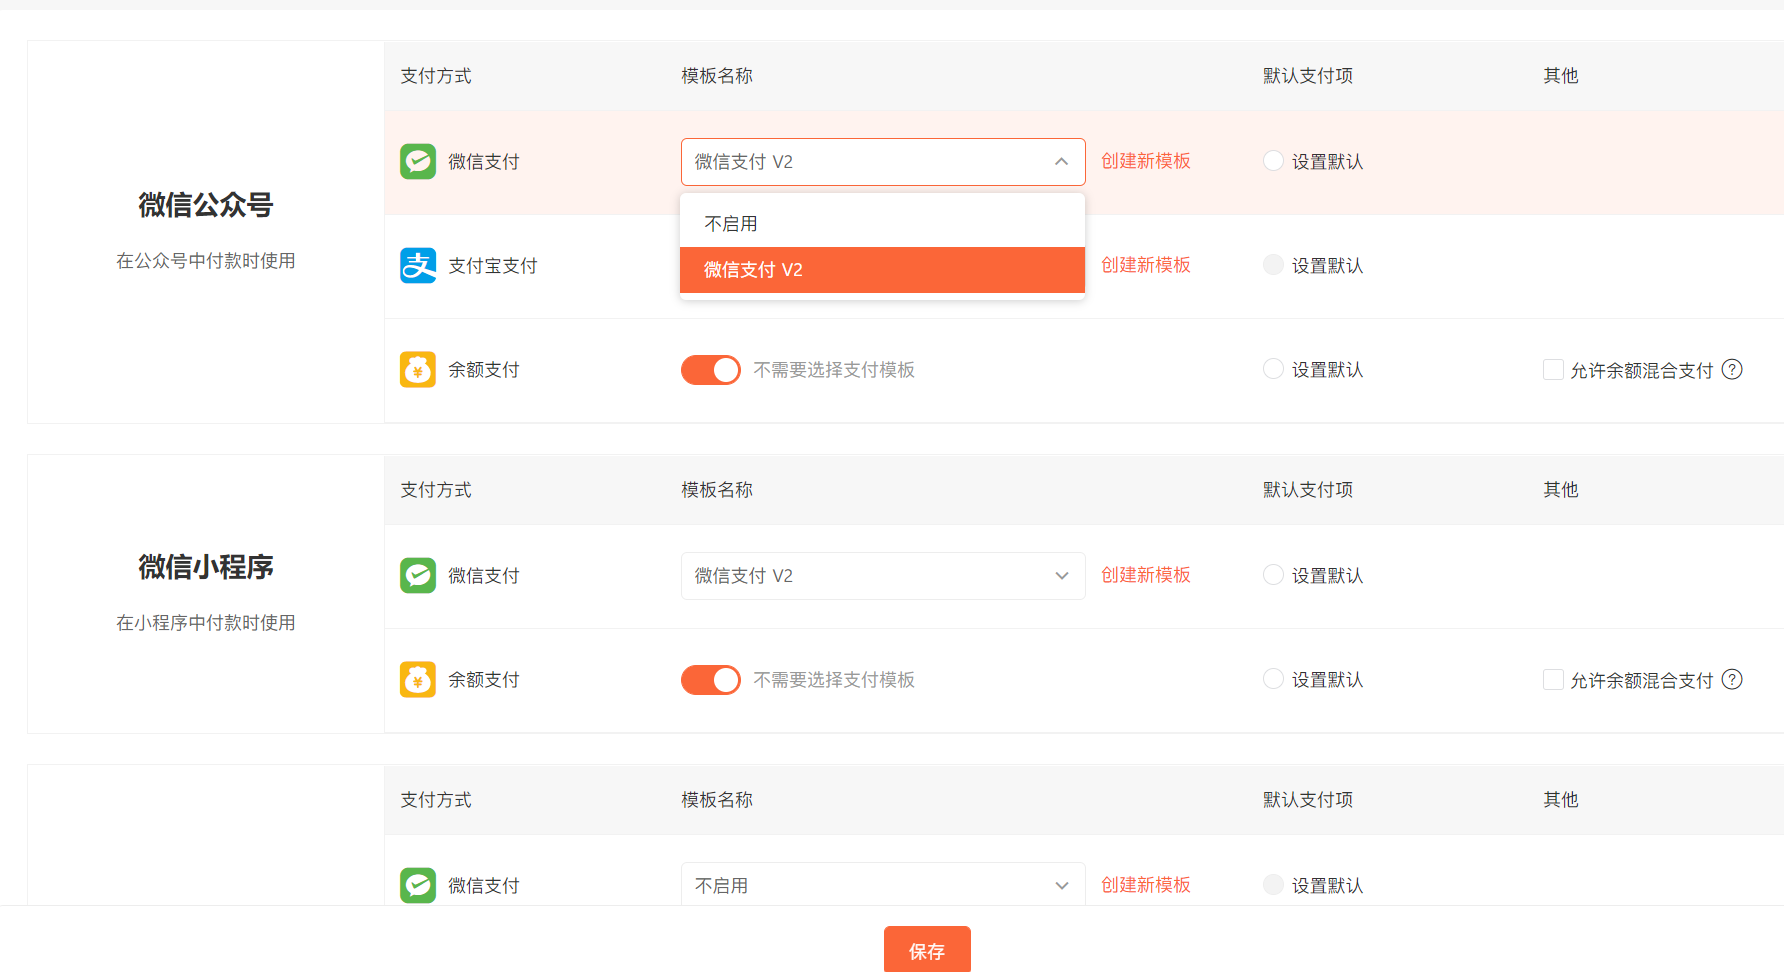
Task: Click 余额支付 wallet icon in 微信小程序 section
Action: (418, 680)
